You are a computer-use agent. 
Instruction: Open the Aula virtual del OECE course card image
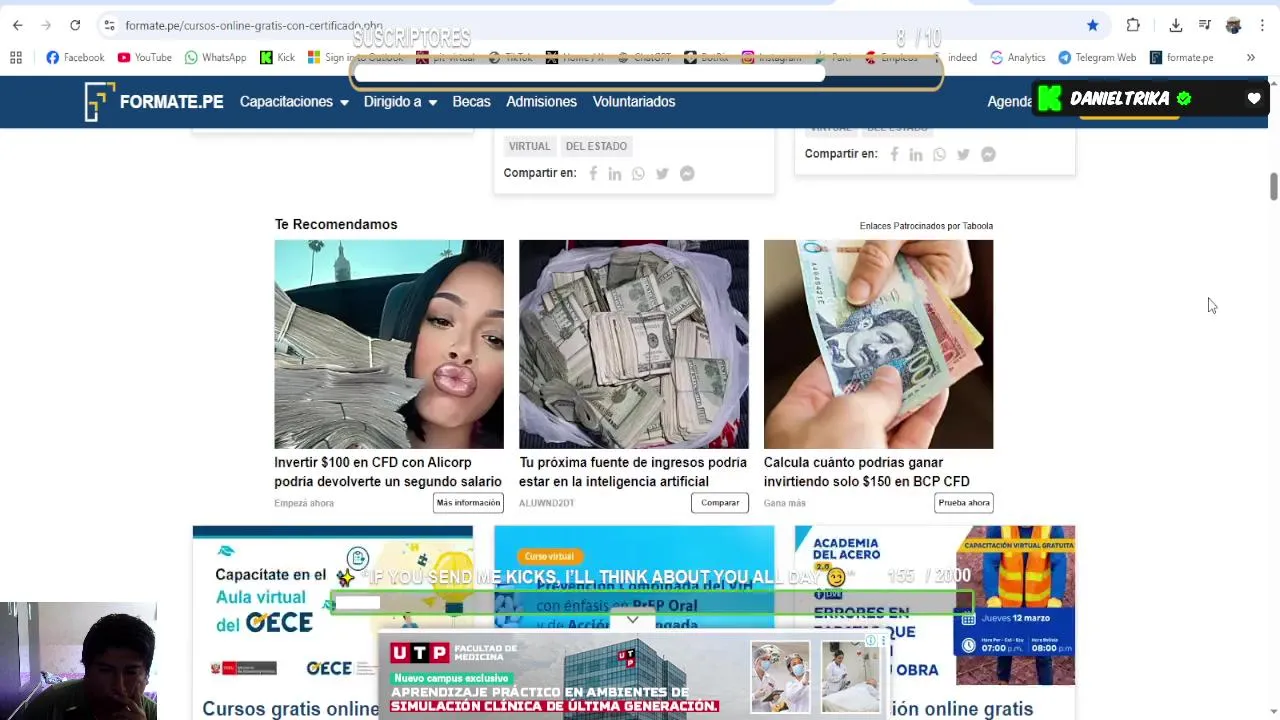point(332,606)
